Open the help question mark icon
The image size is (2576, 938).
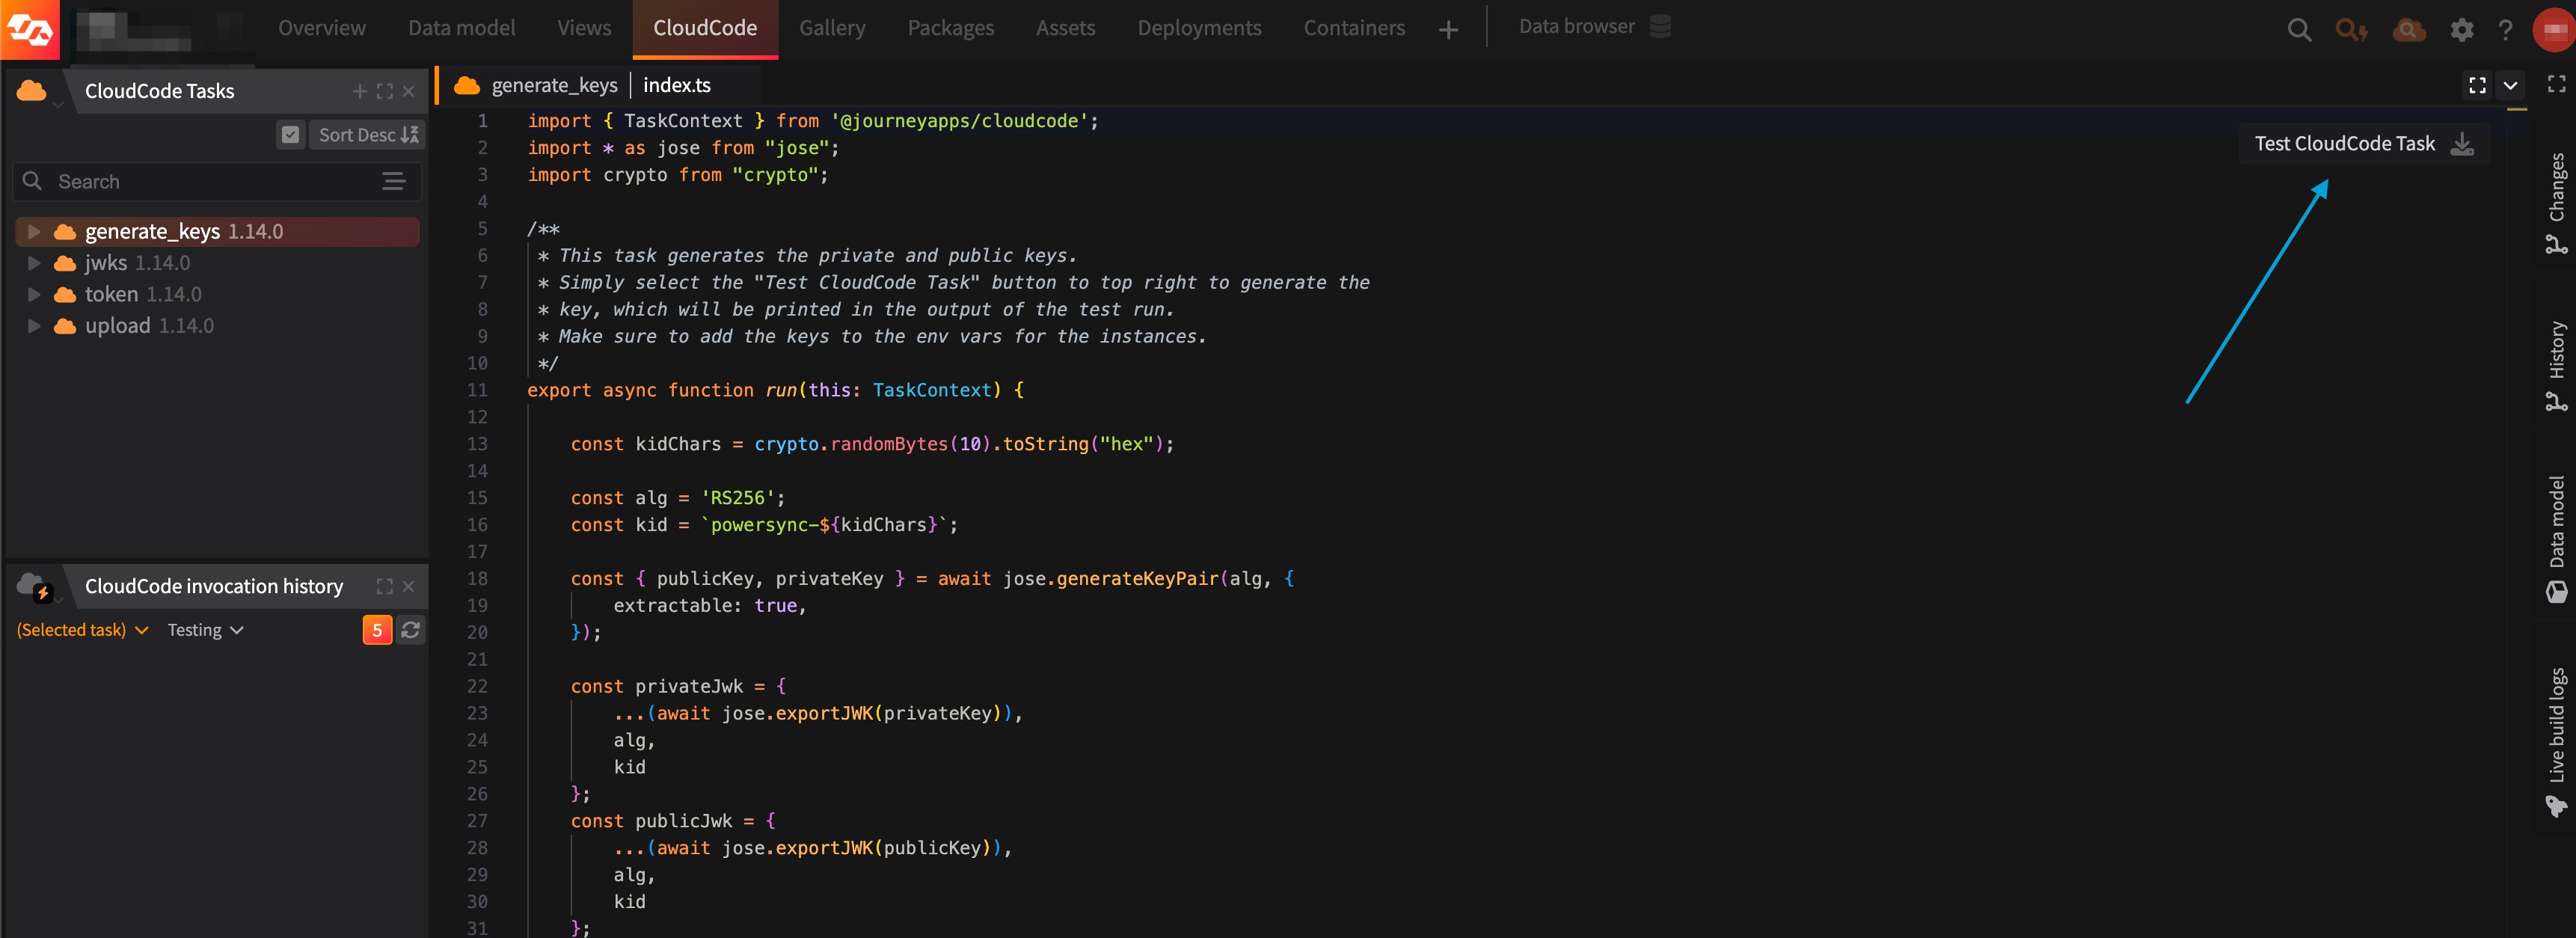(x=2505, y=29)
